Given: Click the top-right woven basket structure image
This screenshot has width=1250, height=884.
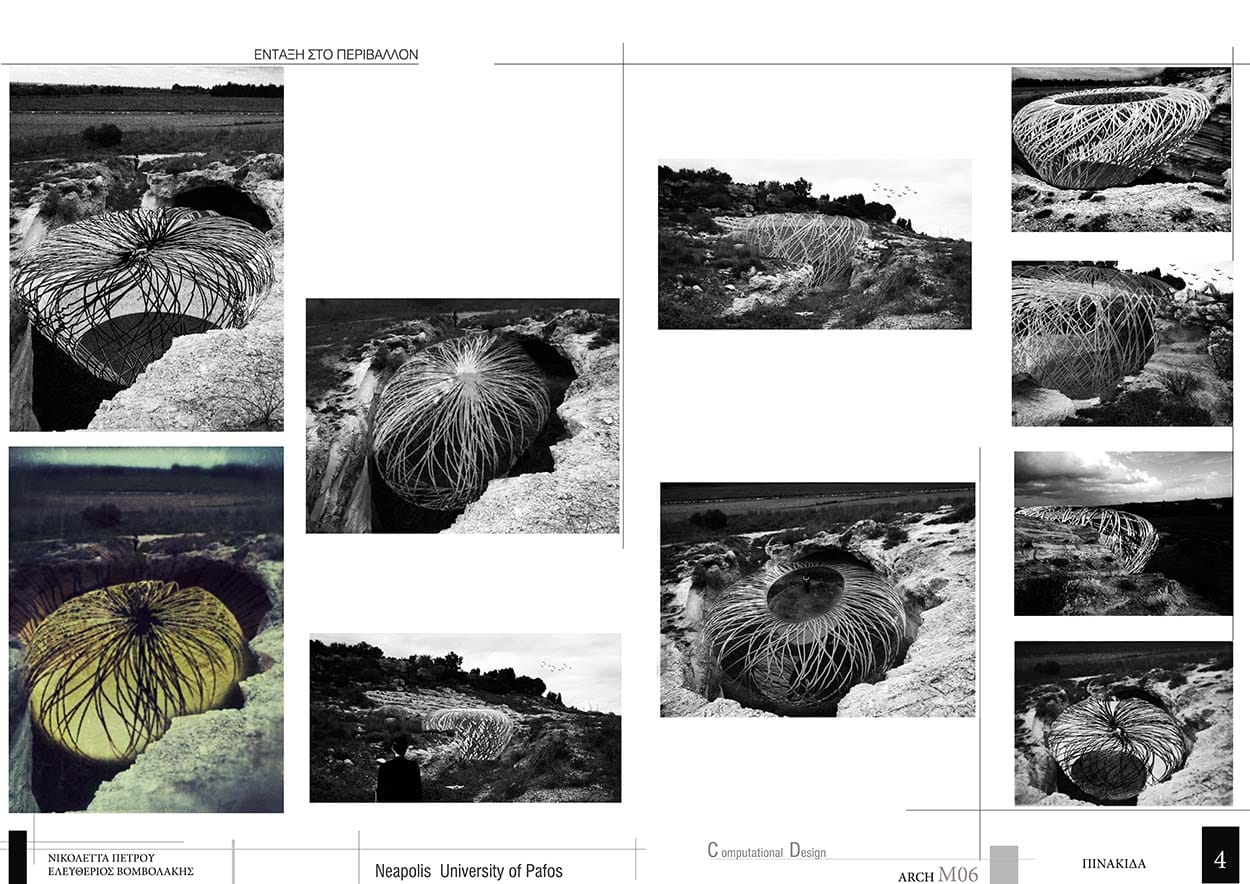Looking at the screenshot, I should (1121, 149).
